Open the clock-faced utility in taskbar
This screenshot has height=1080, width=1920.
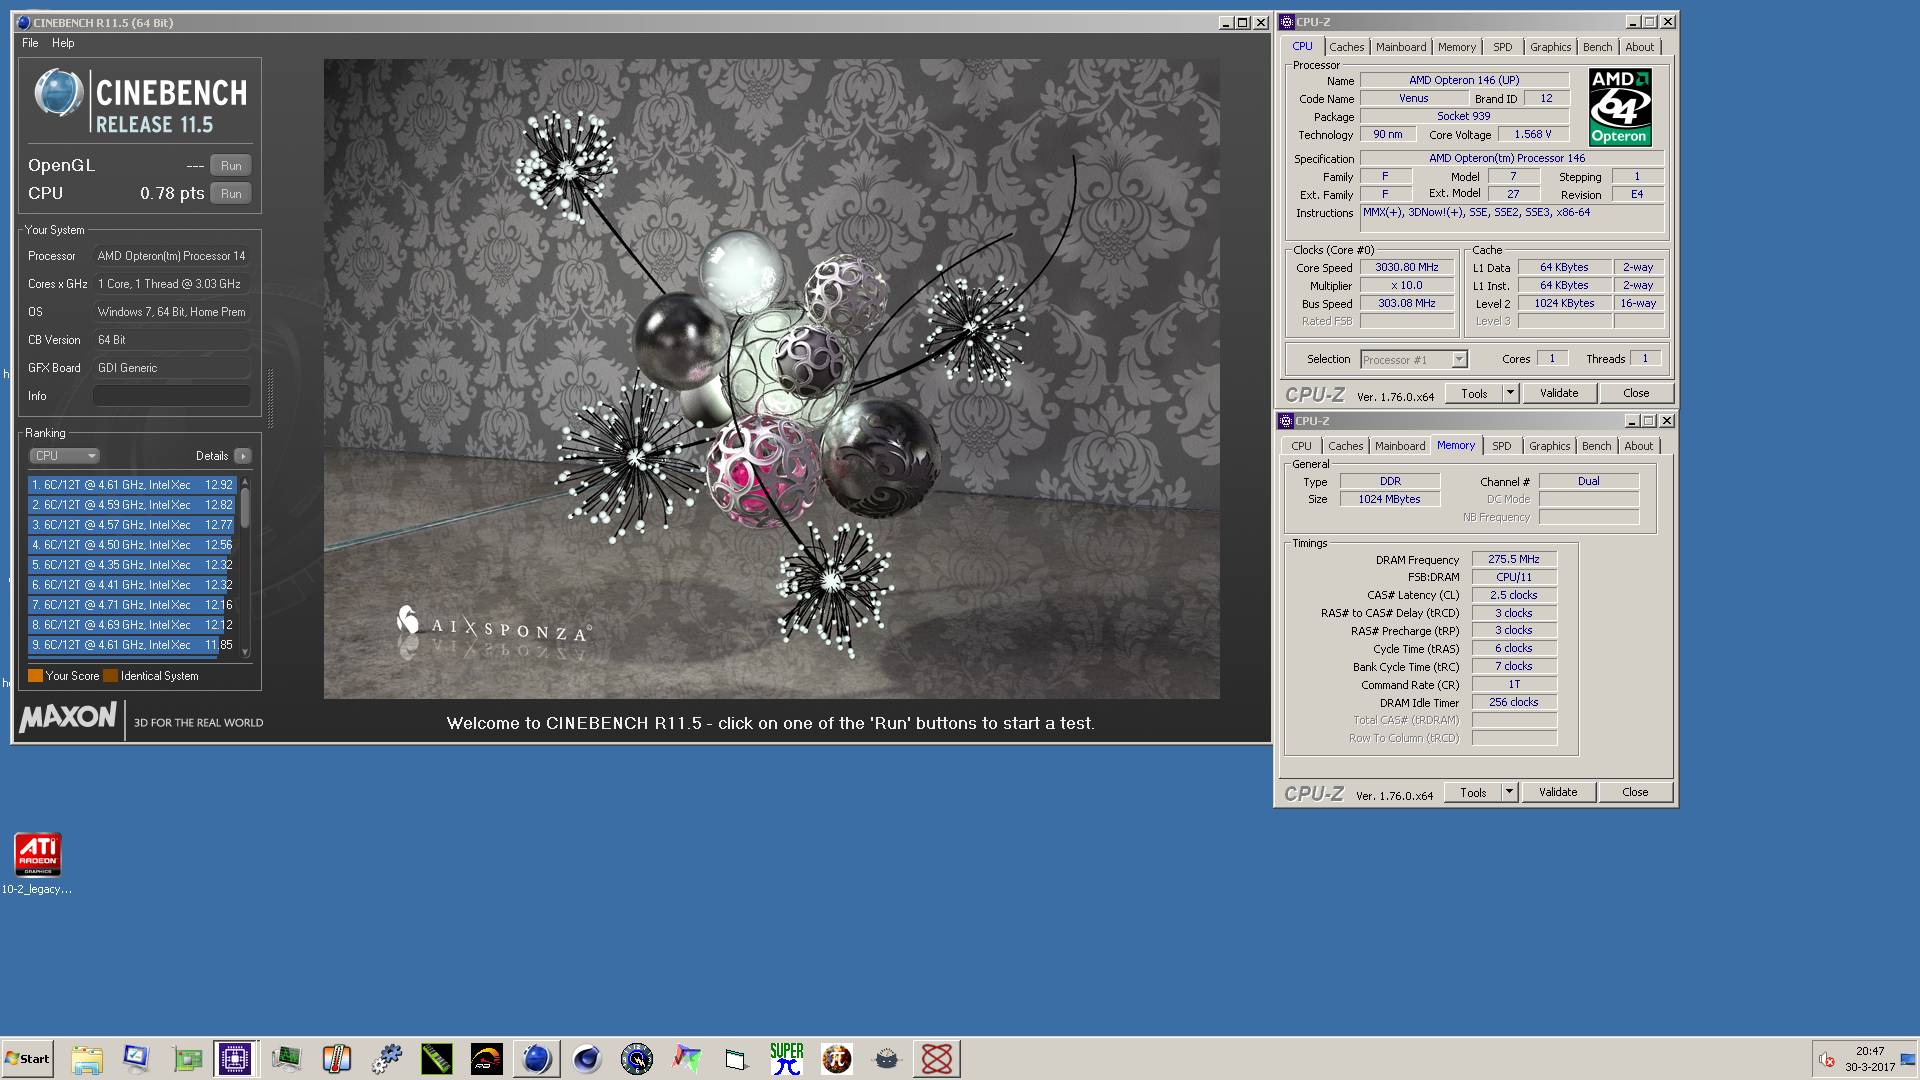(x=637, y=1059)
